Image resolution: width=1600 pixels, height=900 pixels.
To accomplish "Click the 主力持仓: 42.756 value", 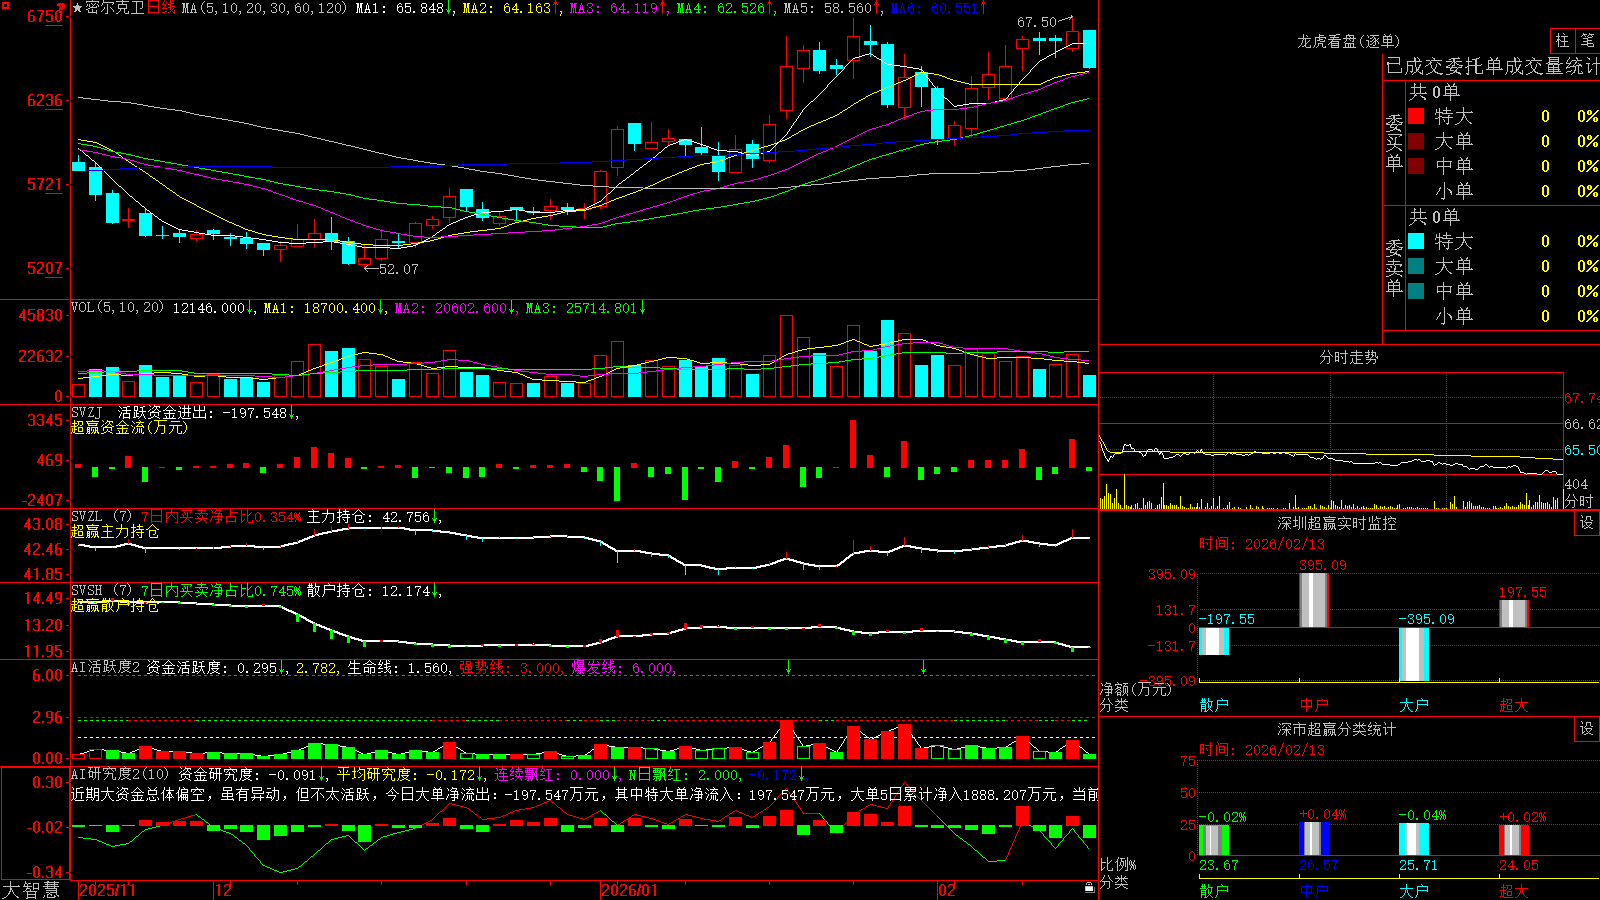I will pyautogui.click(x=374, y=517).
